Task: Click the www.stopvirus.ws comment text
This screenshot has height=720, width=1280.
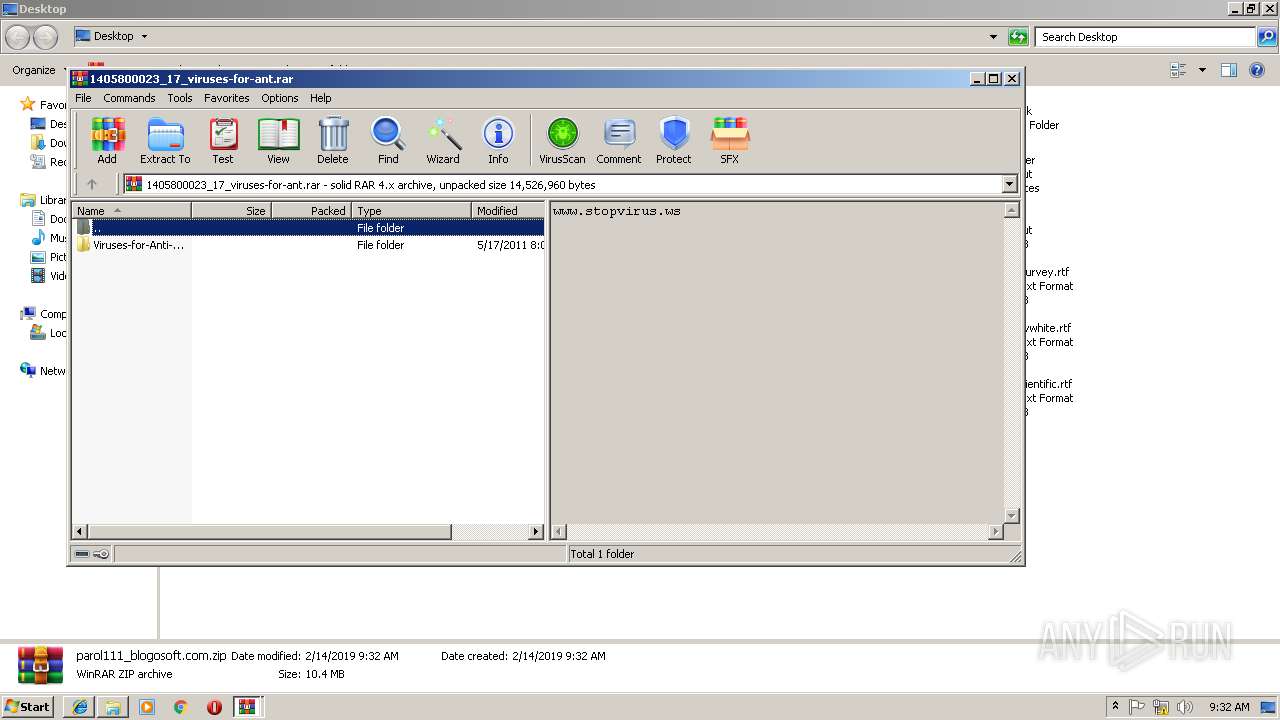Action: click(617, 211)
